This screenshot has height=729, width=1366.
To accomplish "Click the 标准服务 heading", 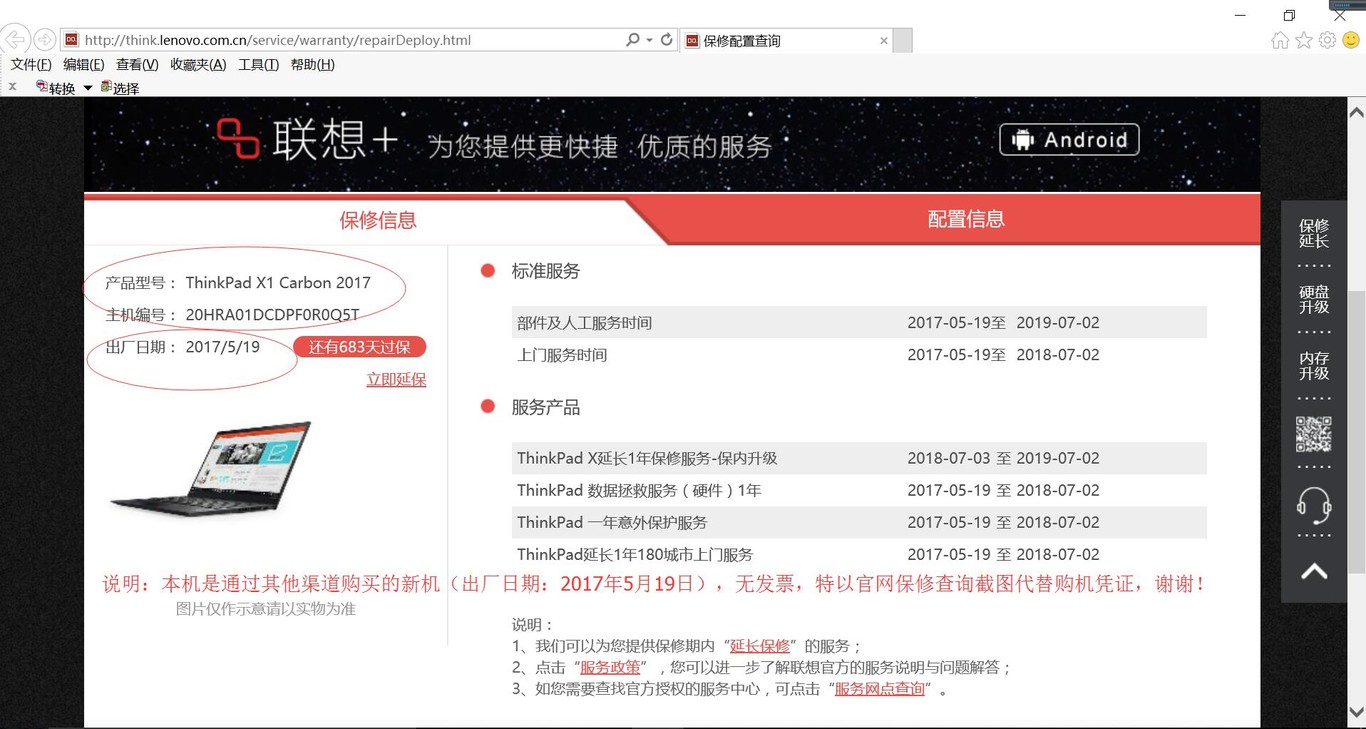I will click(x=545, y=271).
